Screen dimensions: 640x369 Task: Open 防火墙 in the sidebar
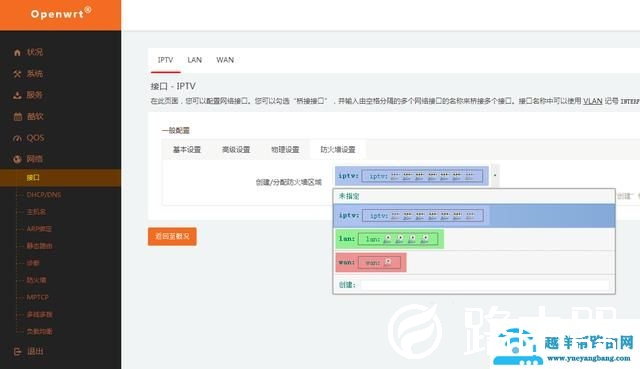click(x=36, y=280)
